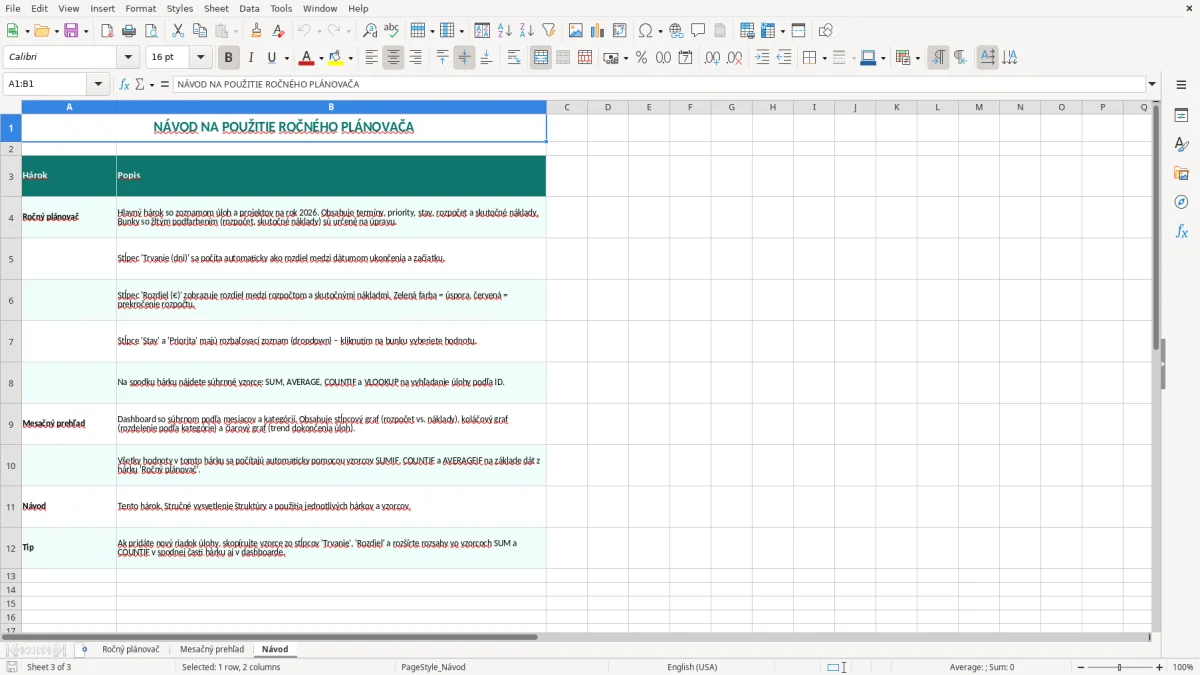Click the Copy icon
Screen dimensions: 1200x675
click(200, 31)
